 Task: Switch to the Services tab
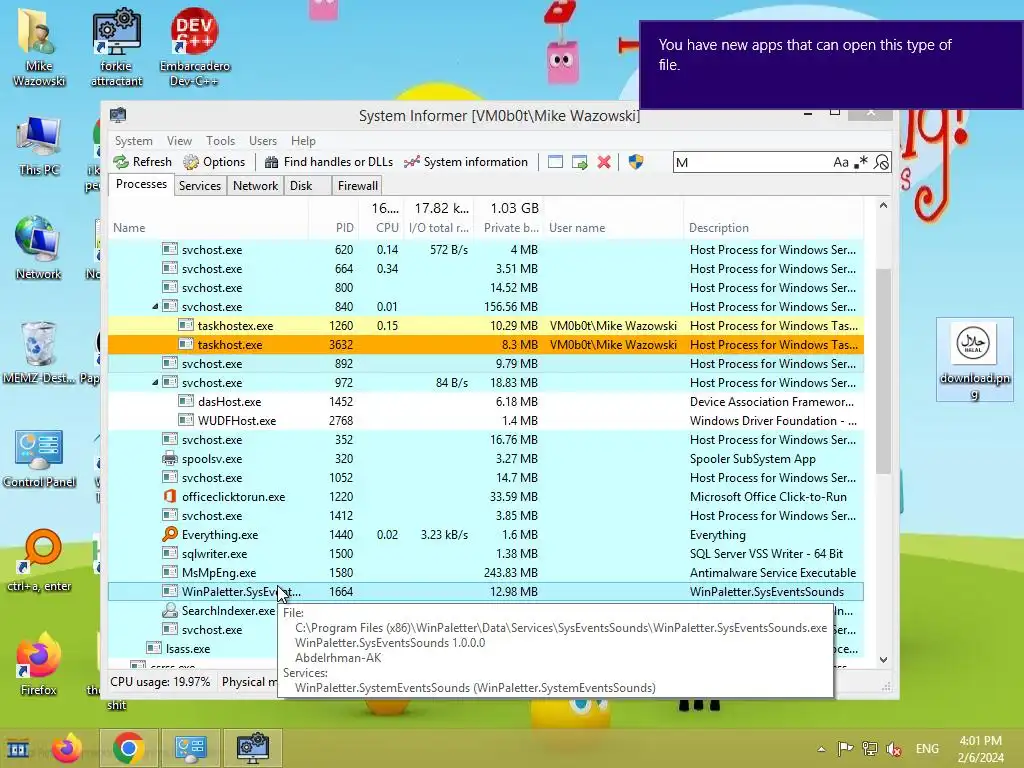coord(200,185)
